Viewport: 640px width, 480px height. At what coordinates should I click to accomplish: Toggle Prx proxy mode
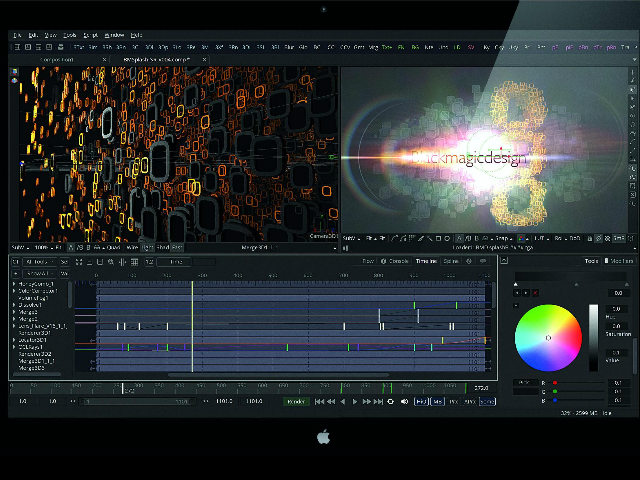453,402
